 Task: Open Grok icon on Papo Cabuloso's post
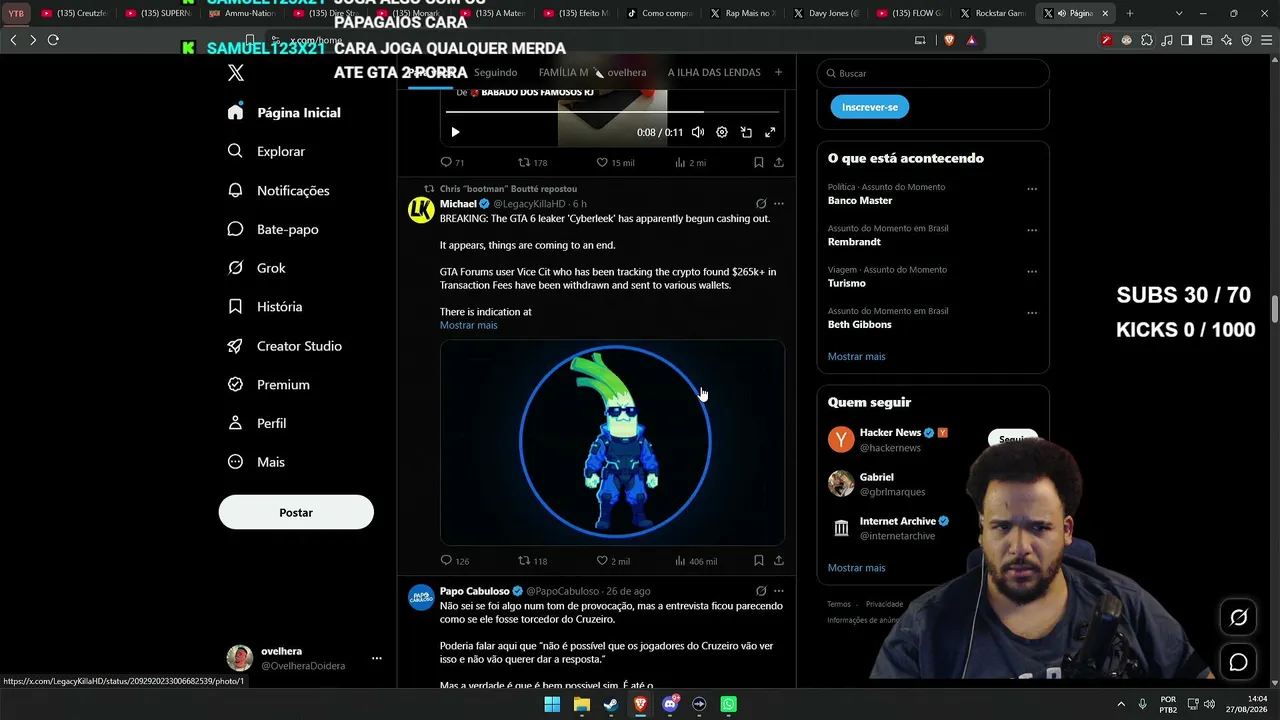tap(761, 591)
